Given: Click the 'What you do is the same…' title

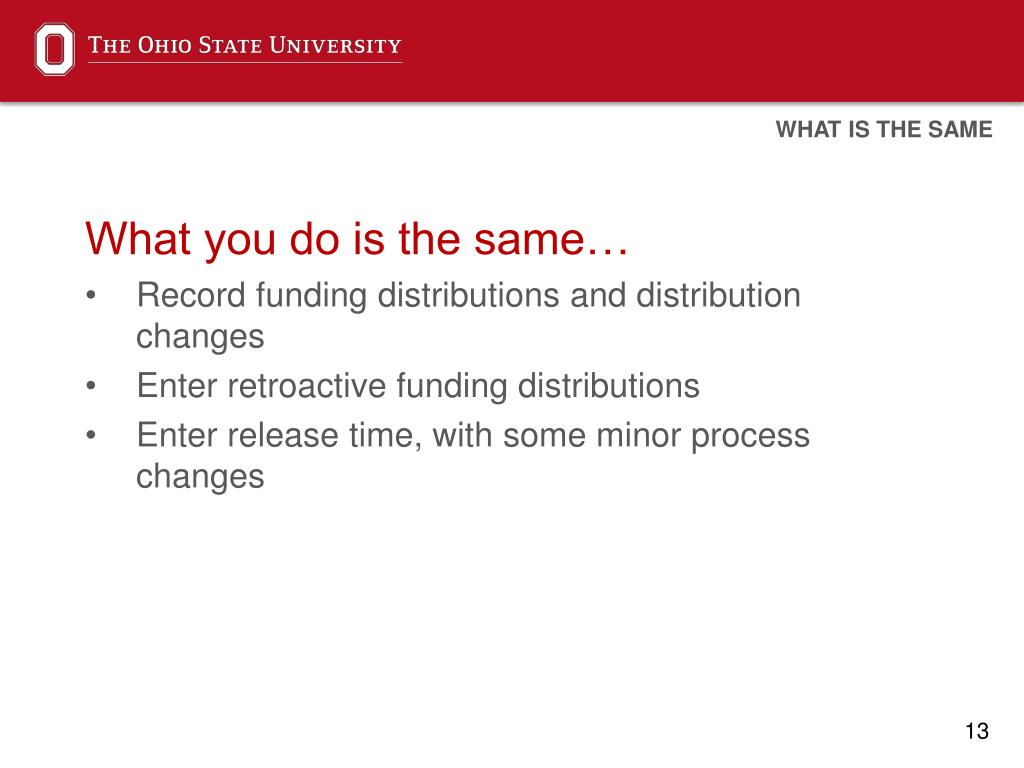Looking at the screenshot, I should point(357,238).
